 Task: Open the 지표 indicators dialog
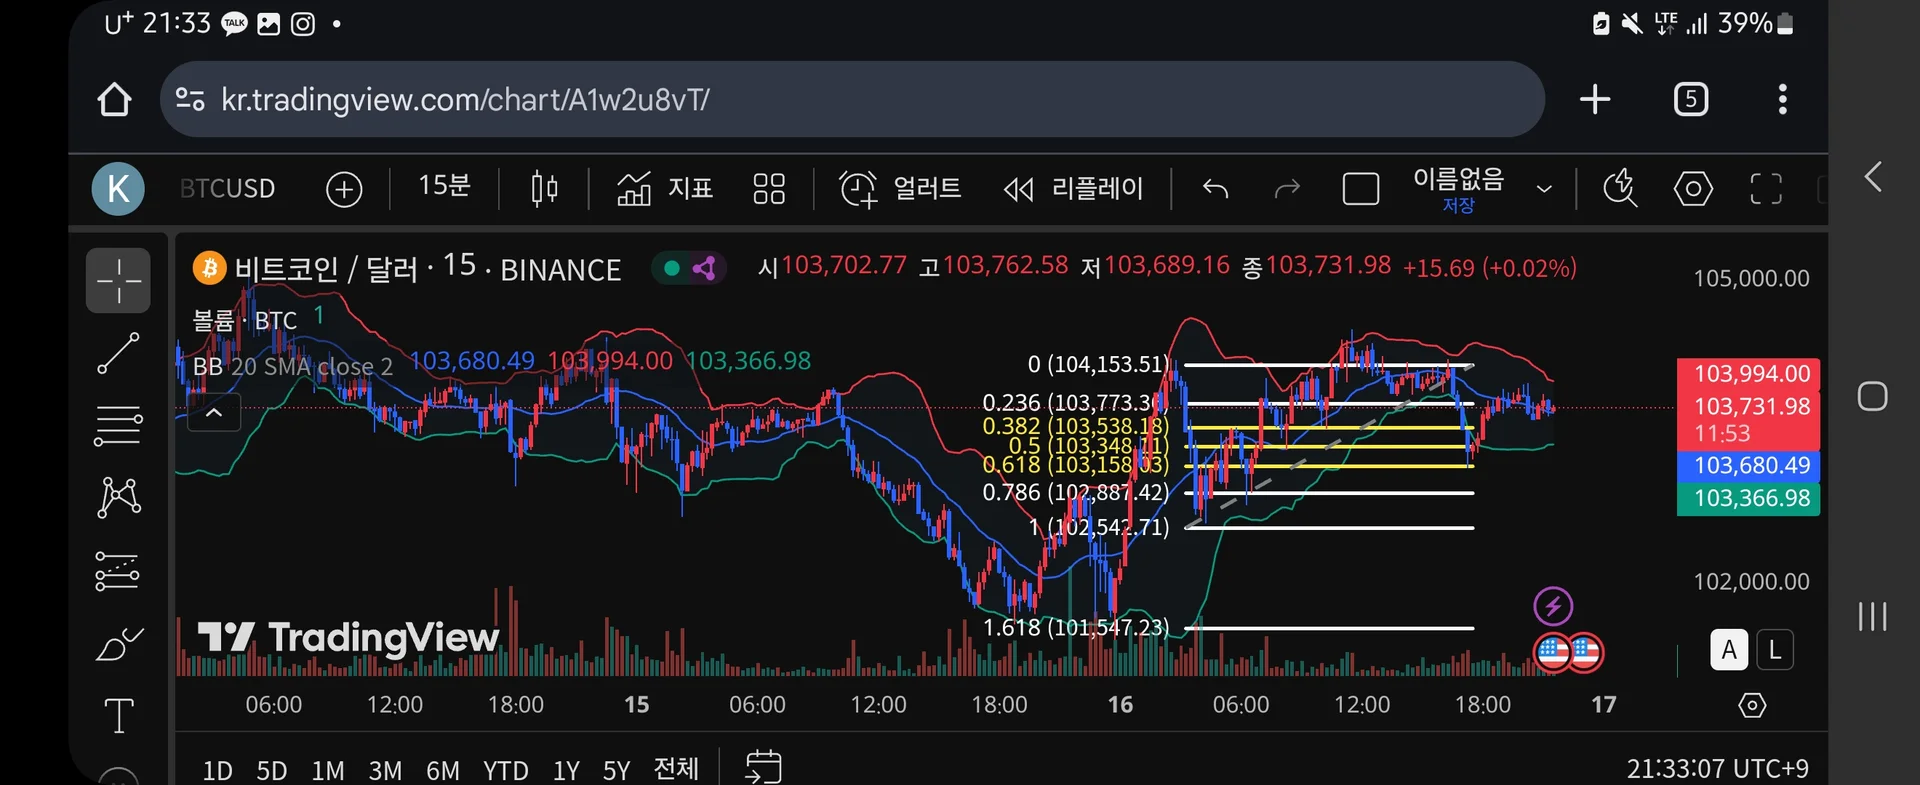(664, 189)
